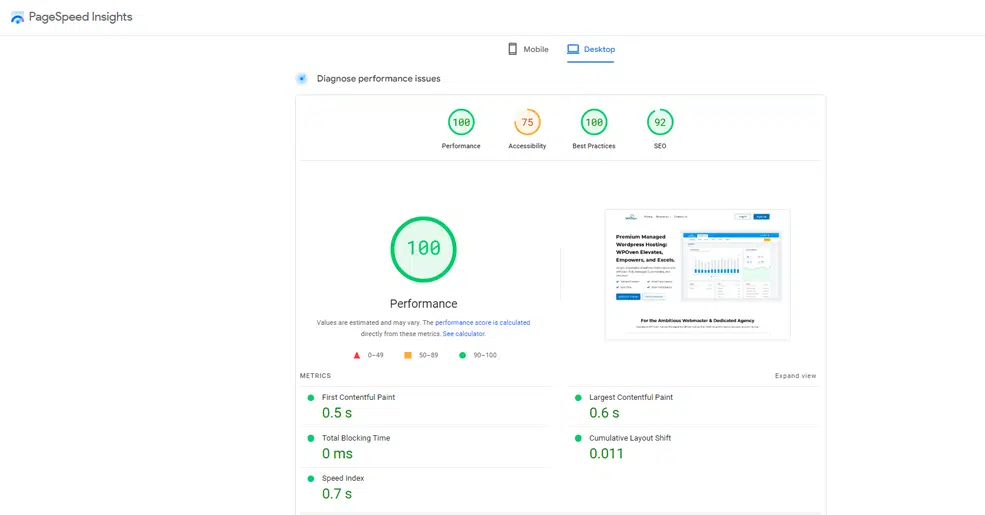The image size is (985, 515).
Task: Click the PageSpeed Insights logo icon
Action: click(x=17, y=18)
